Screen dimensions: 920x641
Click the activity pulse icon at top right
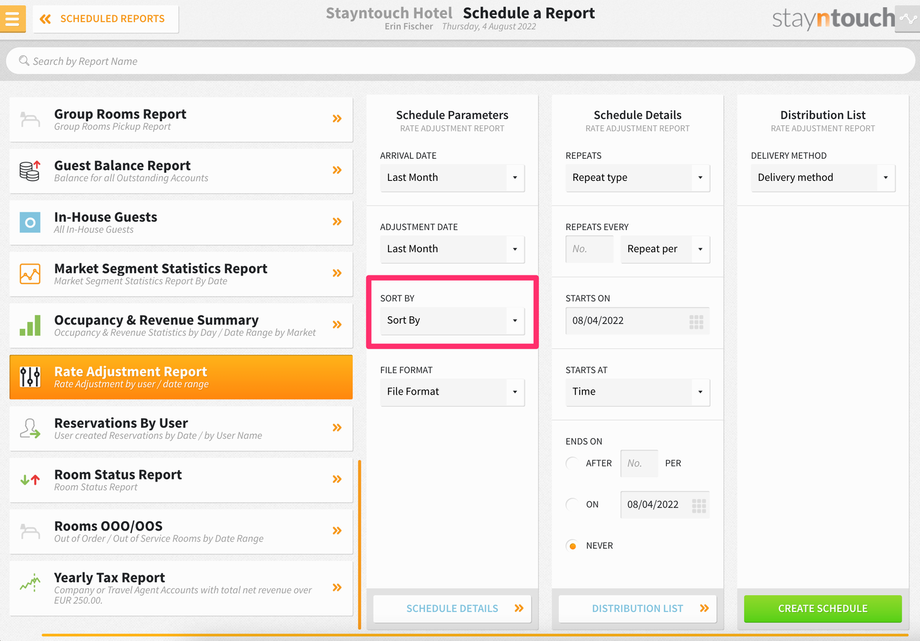tap(908, 19)
